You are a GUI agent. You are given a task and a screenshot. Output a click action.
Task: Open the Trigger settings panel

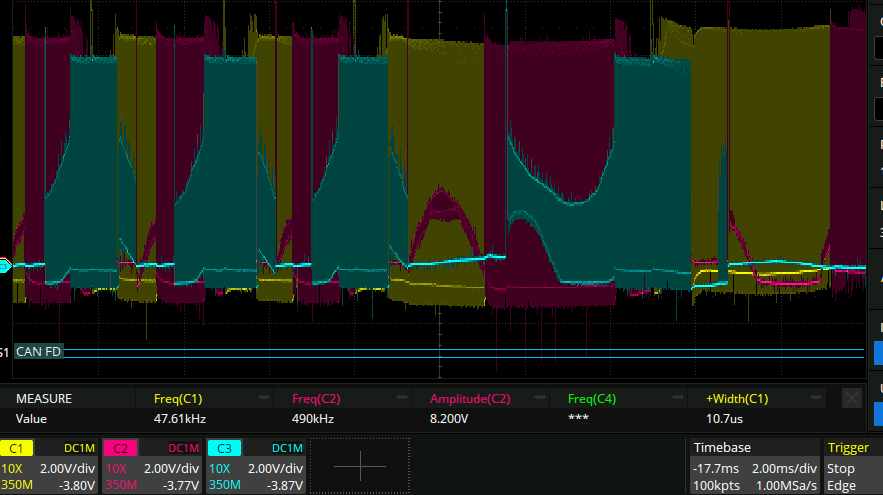tap(848, 448)
